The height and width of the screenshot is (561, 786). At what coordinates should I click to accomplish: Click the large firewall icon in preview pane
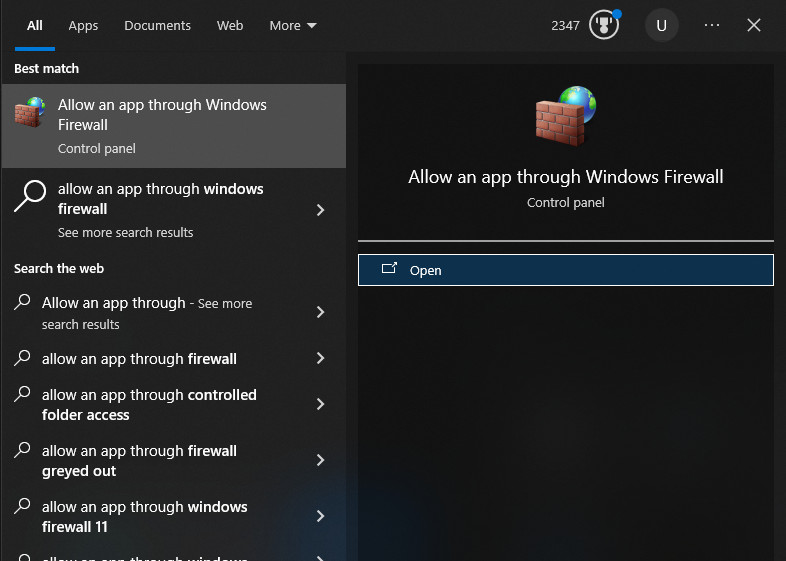565,117
